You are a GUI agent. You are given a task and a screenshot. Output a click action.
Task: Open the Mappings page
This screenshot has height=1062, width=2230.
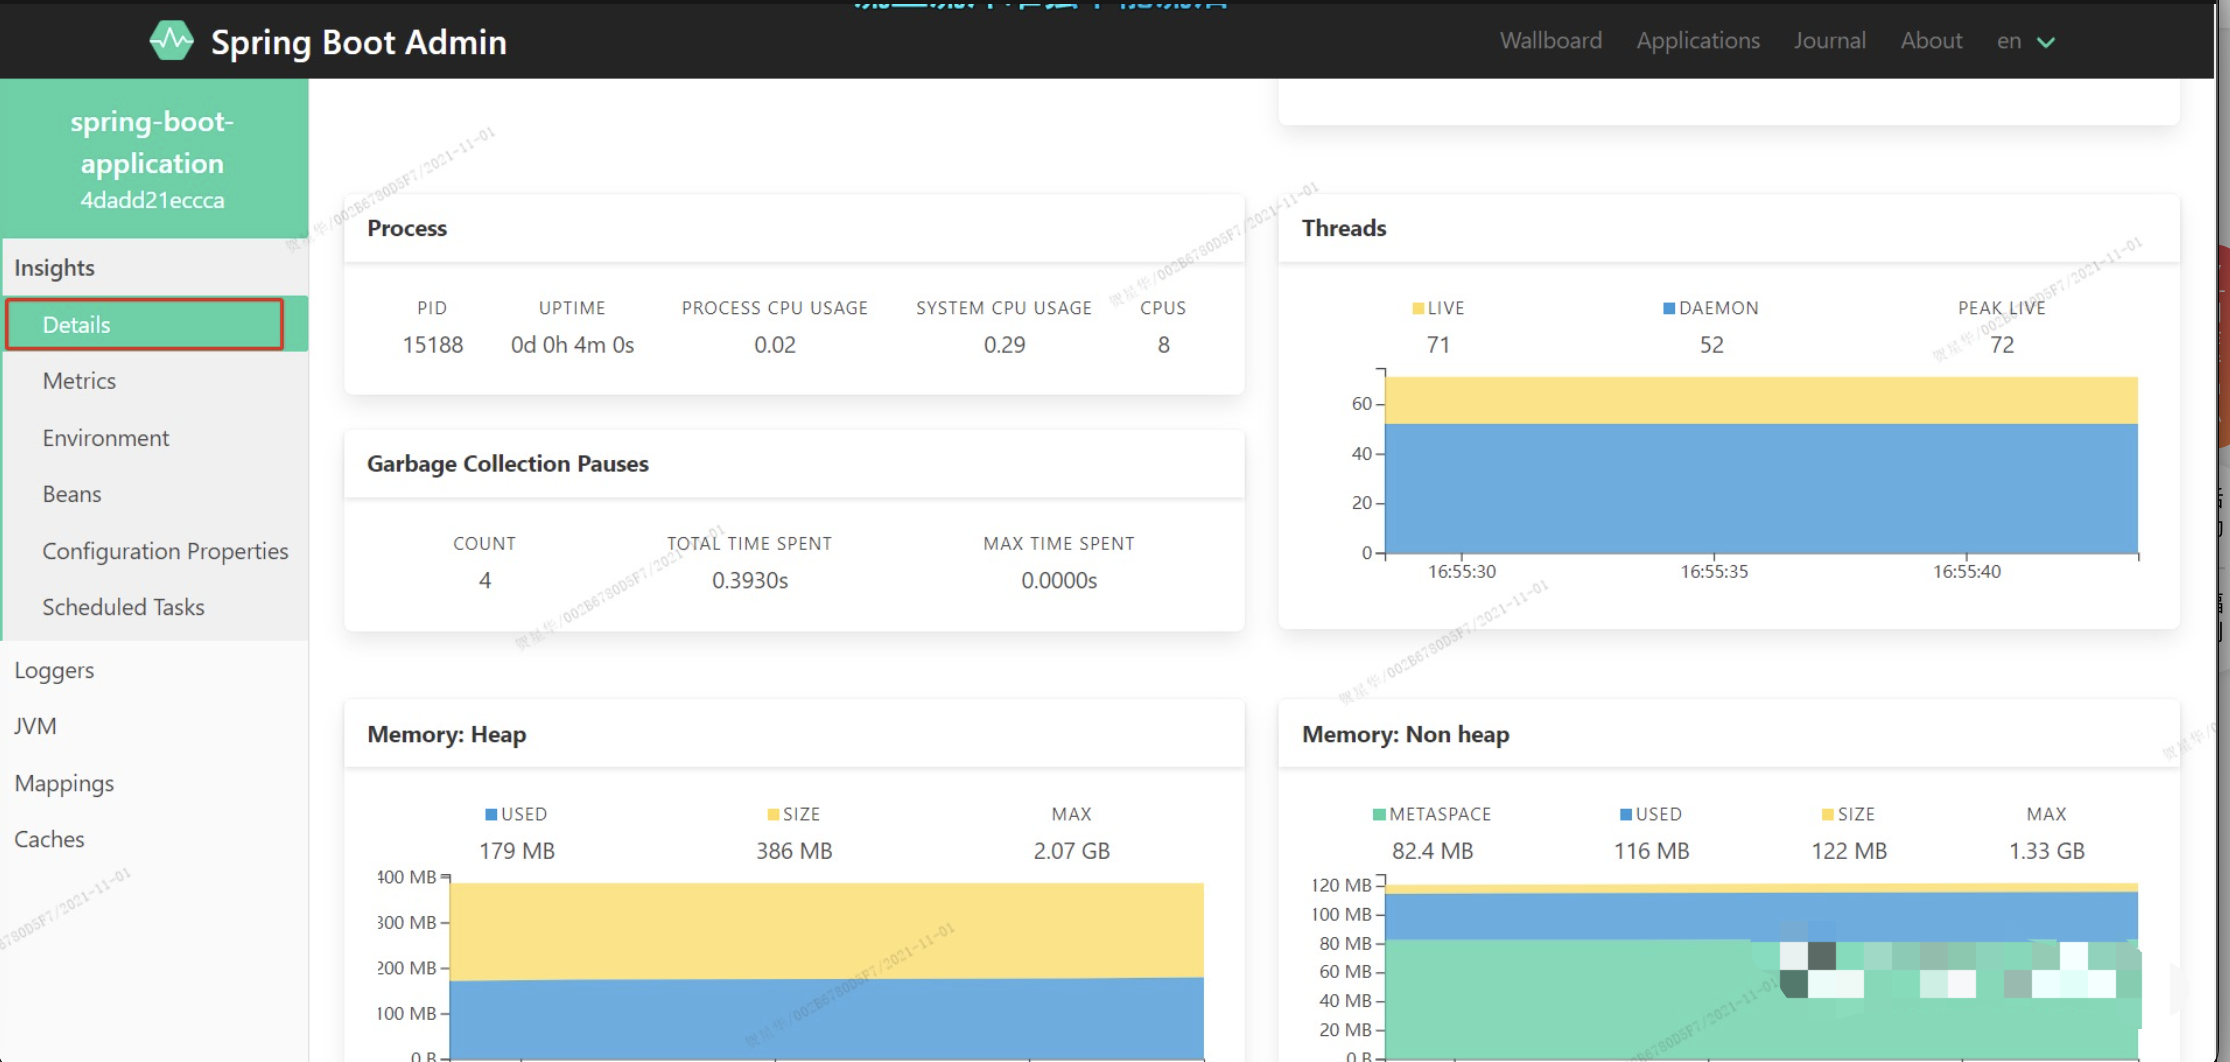click(x=64, y=783)
